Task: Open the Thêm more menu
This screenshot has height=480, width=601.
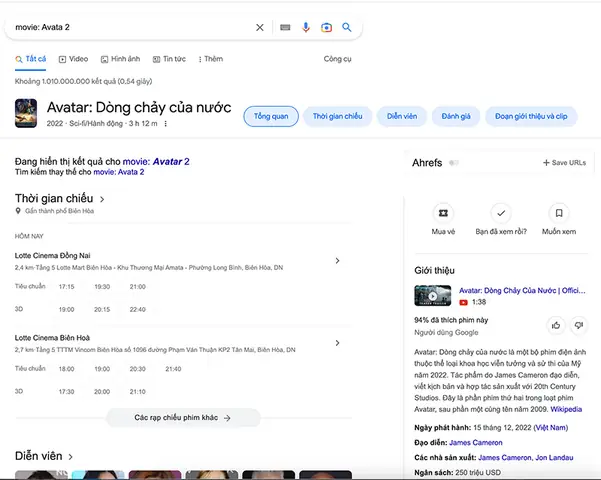Action: (x=210, y=59)
